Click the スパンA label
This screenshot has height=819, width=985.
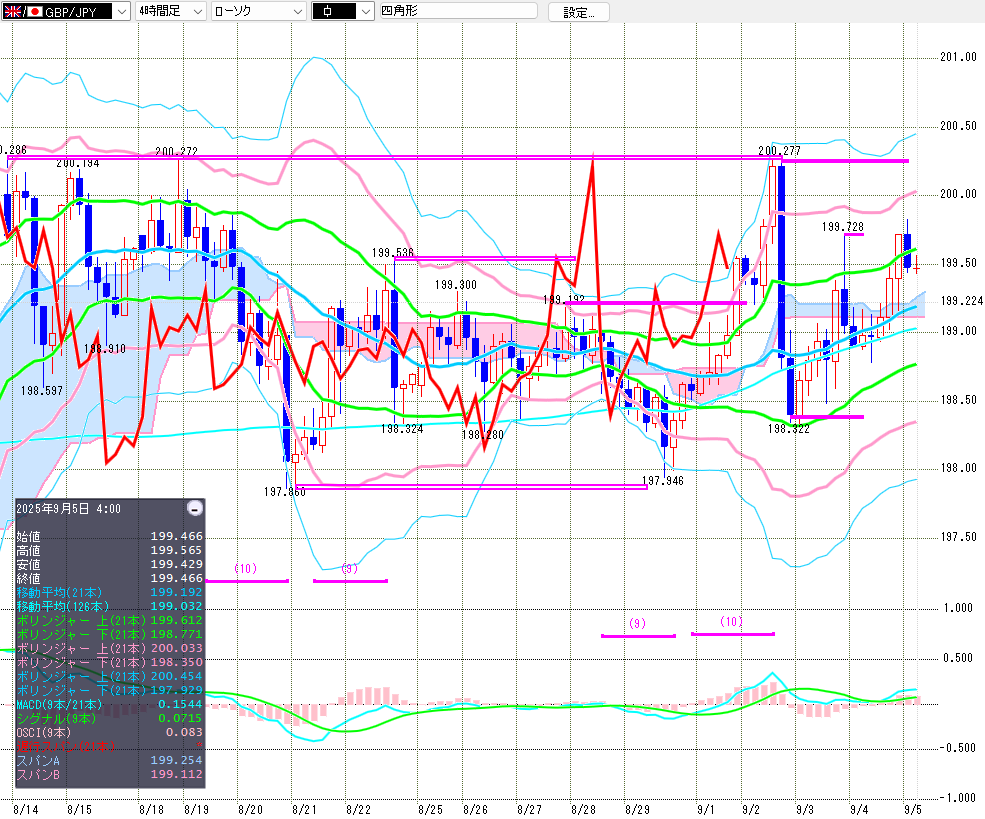pos(38,760)
